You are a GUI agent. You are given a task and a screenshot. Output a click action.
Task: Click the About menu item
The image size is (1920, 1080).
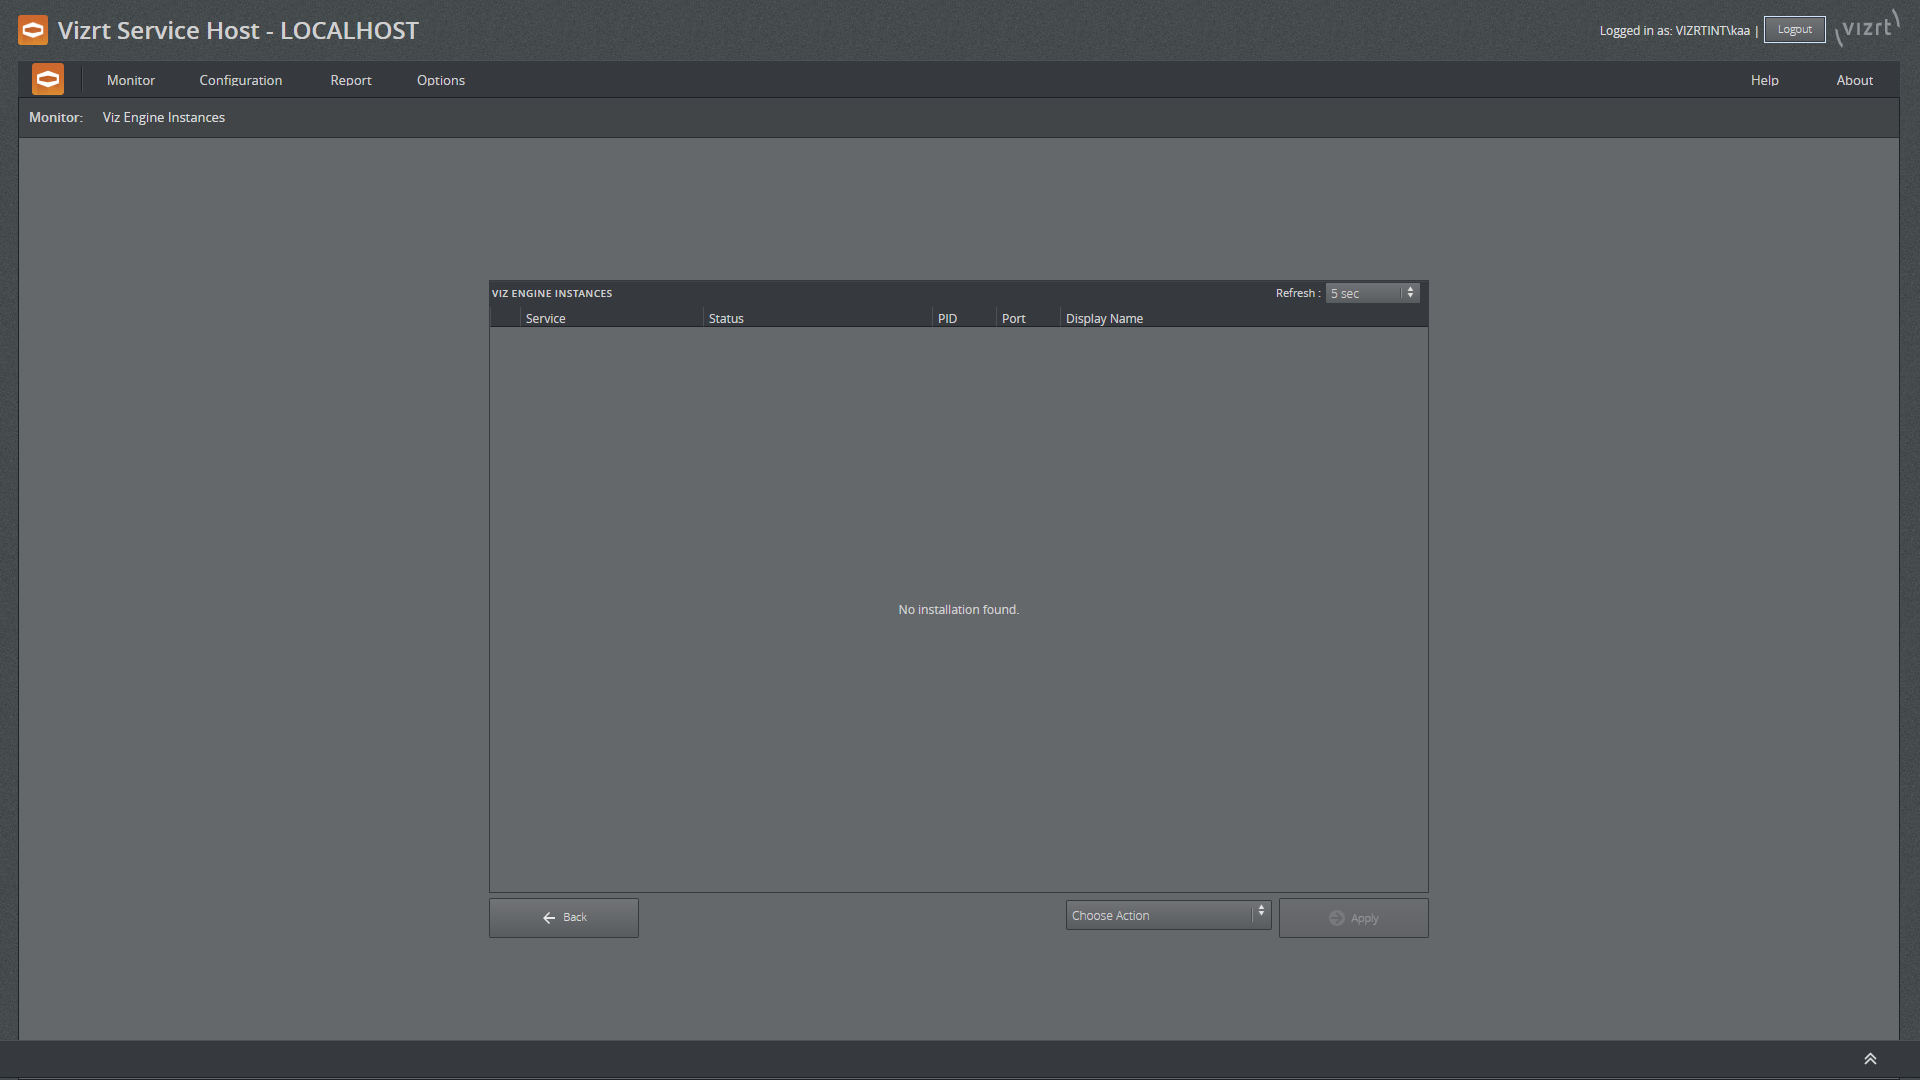tap(1855, 80)
